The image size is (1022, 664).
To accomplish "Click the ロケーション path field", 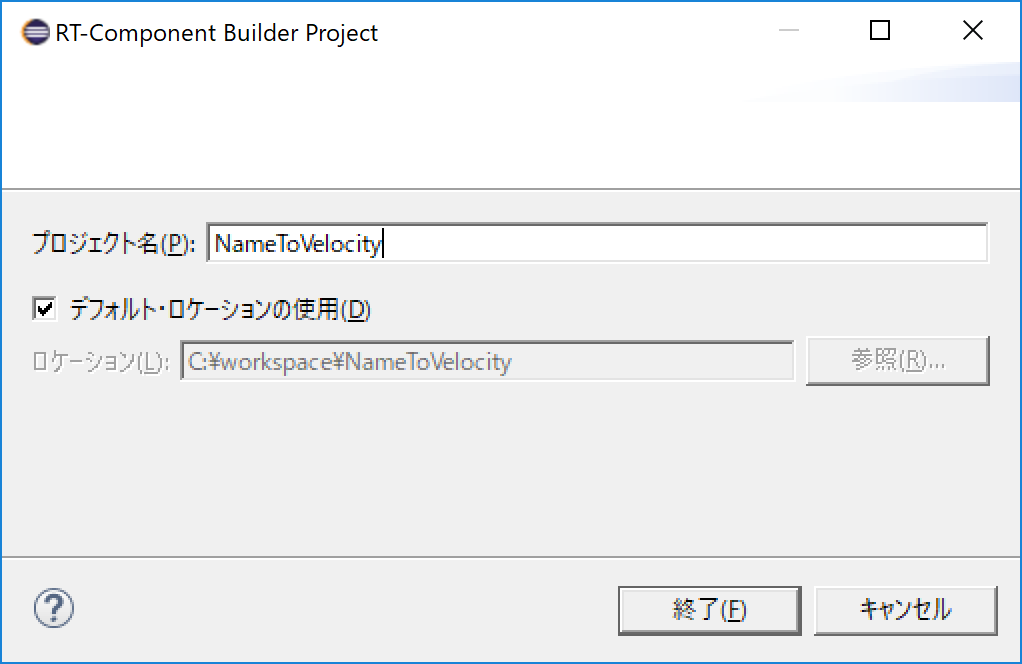I will pyautogui.click(x=487, y=361).
